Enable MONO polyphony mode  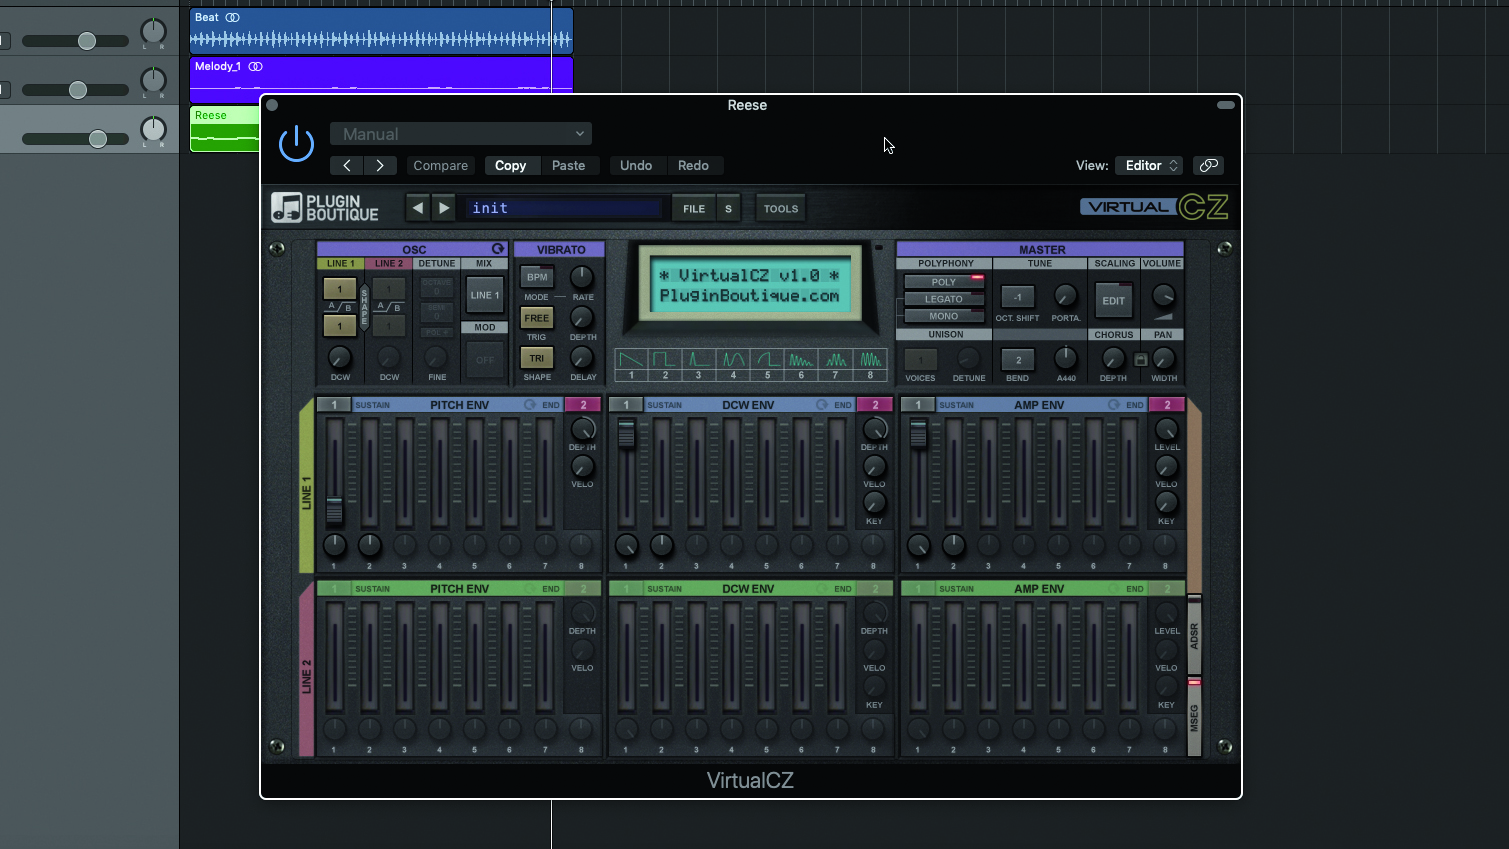pyautogui.click(x=944, y=316)
